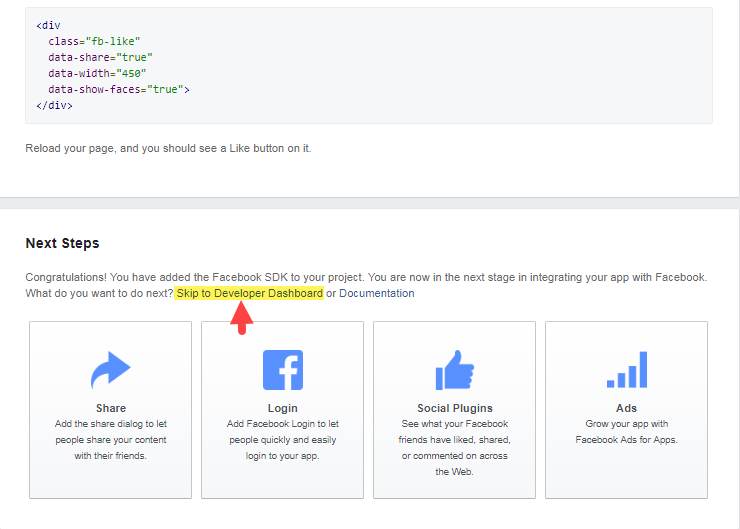
Task: Open Skip to Developer Dashboard link
Action: [x=249, y=293]
